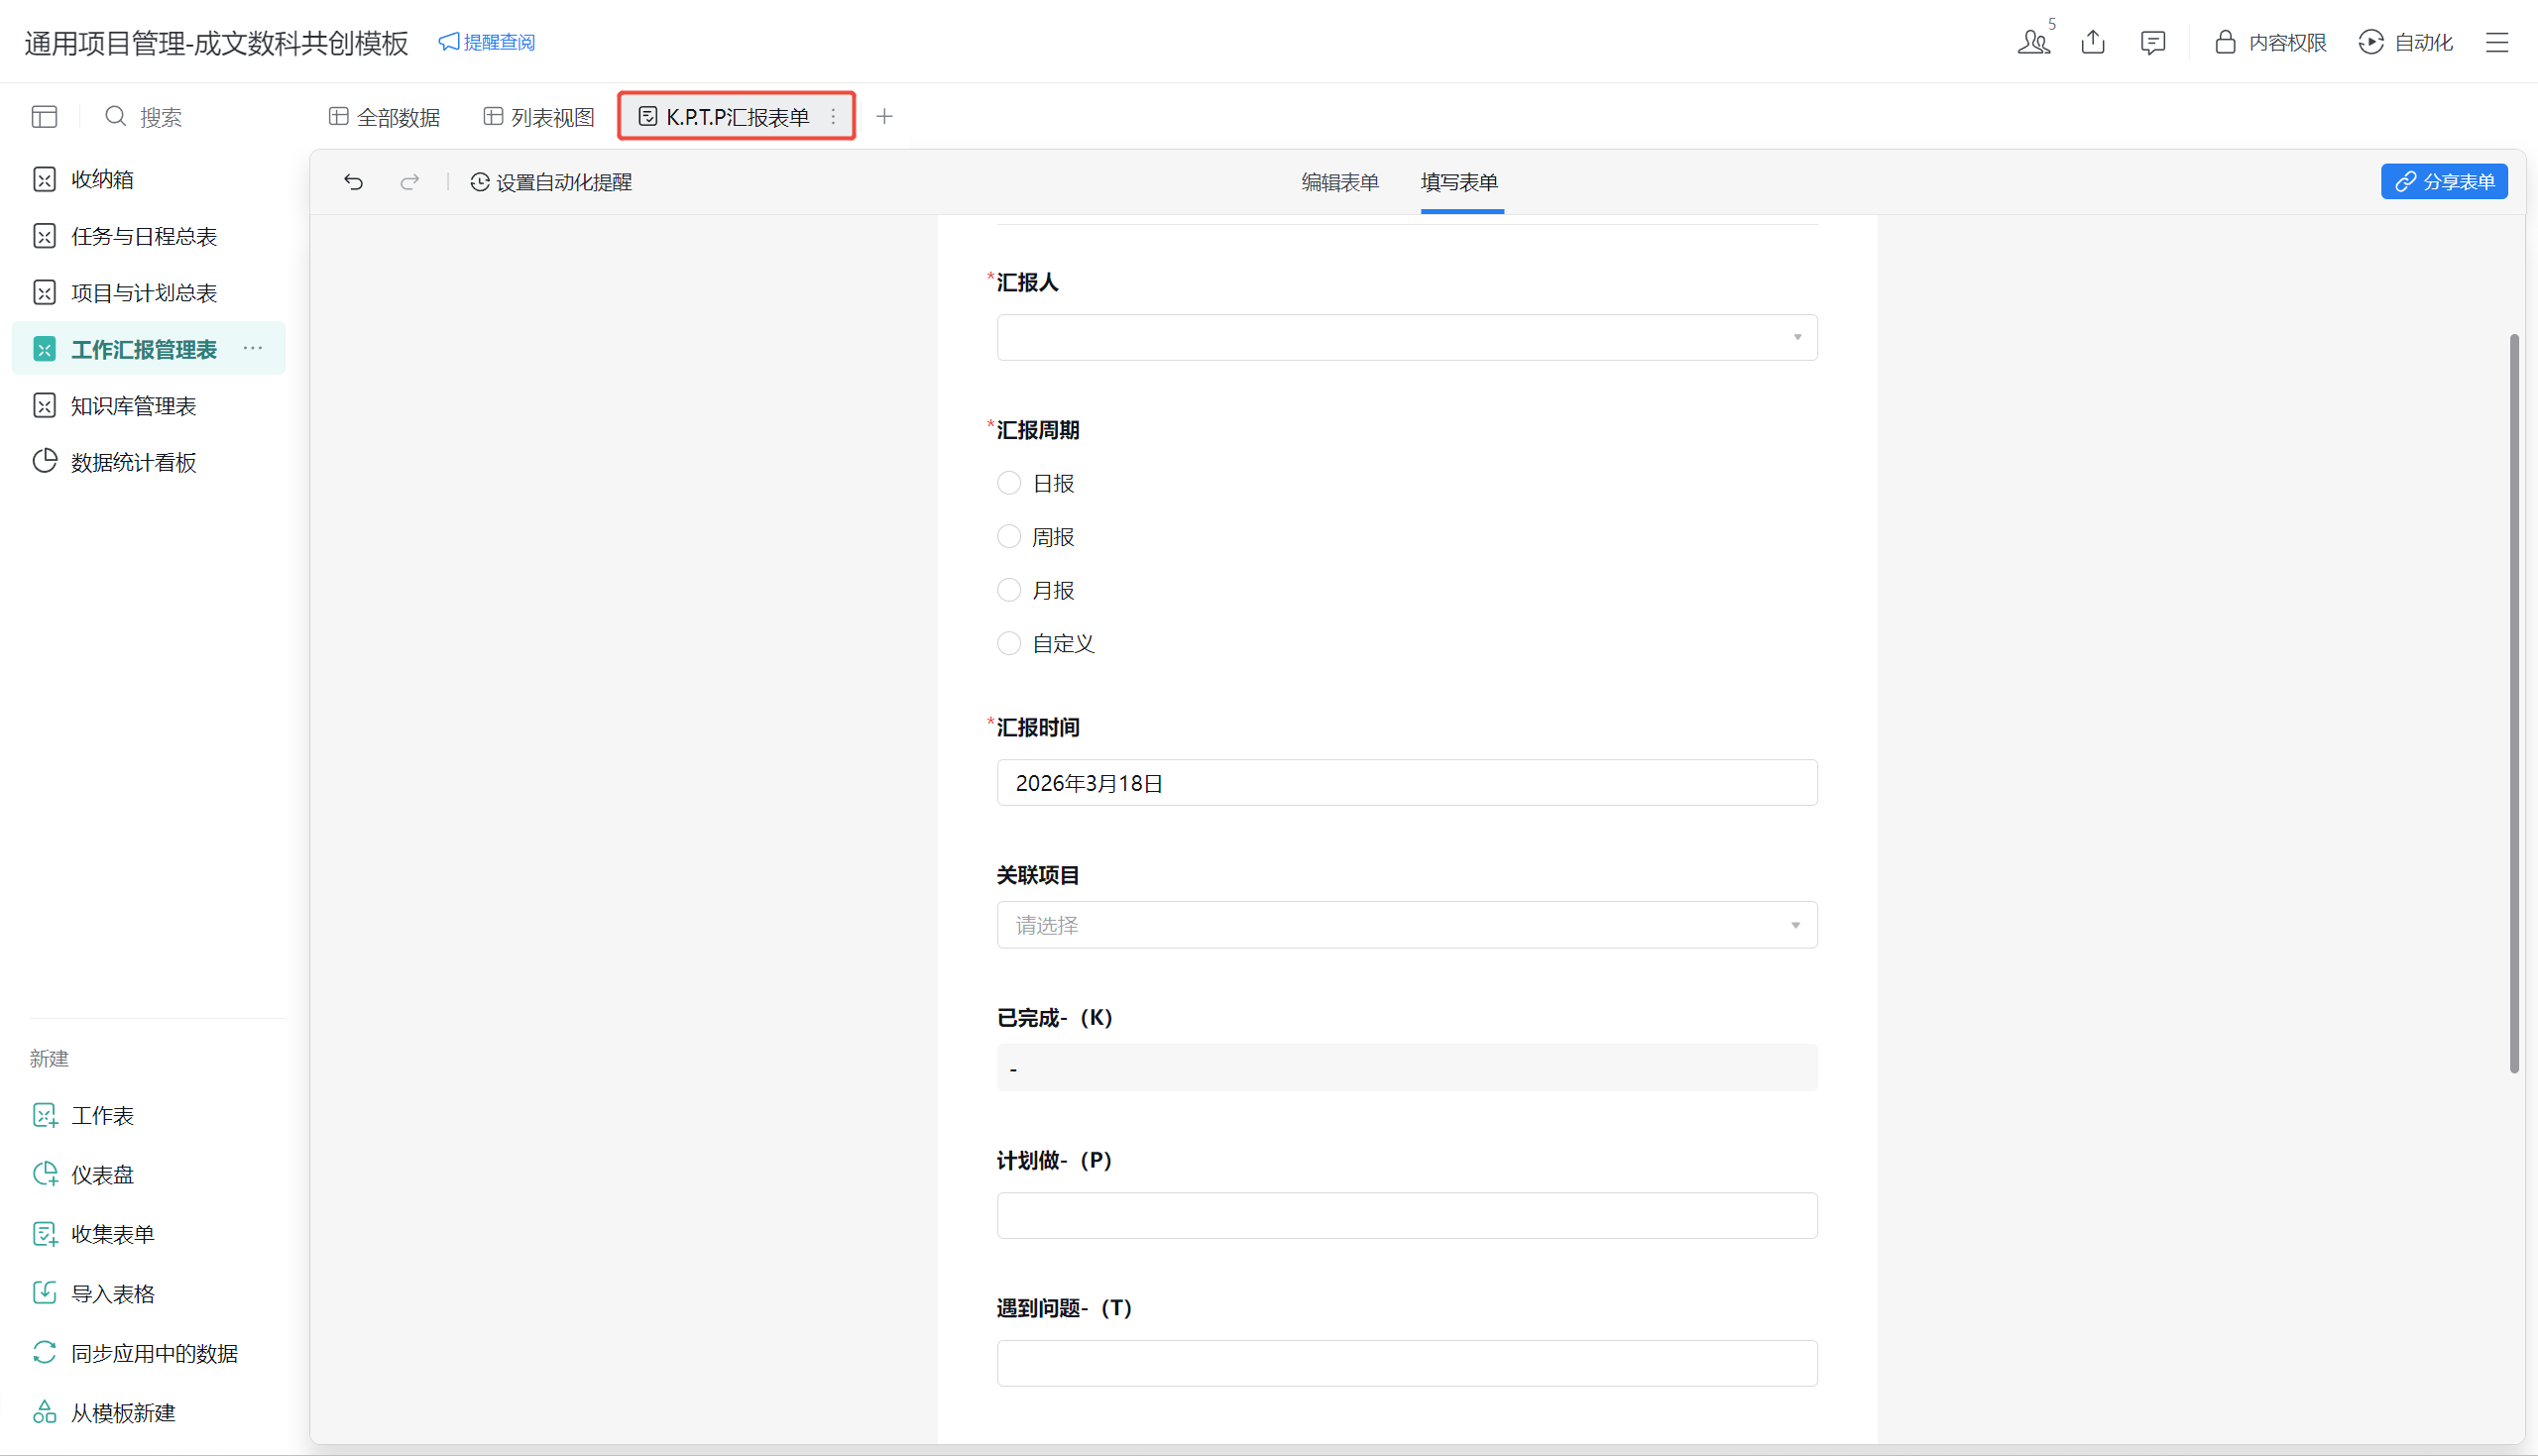The height and width of the screenshot is (1456, 2538).
Task: Click the add new view plus icon
Action: (x=884, y=117)
